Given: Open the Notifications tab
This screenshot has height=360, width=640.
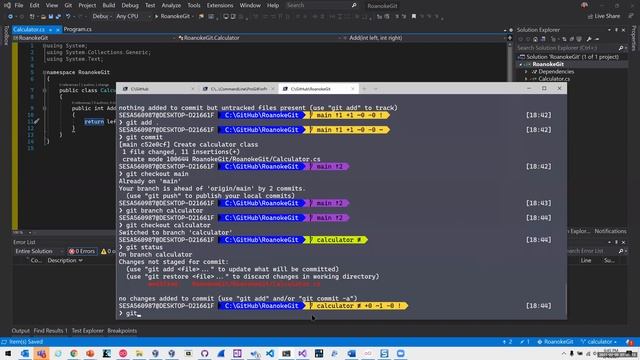Looking at the screenshot, I should [x=610, y=231].
